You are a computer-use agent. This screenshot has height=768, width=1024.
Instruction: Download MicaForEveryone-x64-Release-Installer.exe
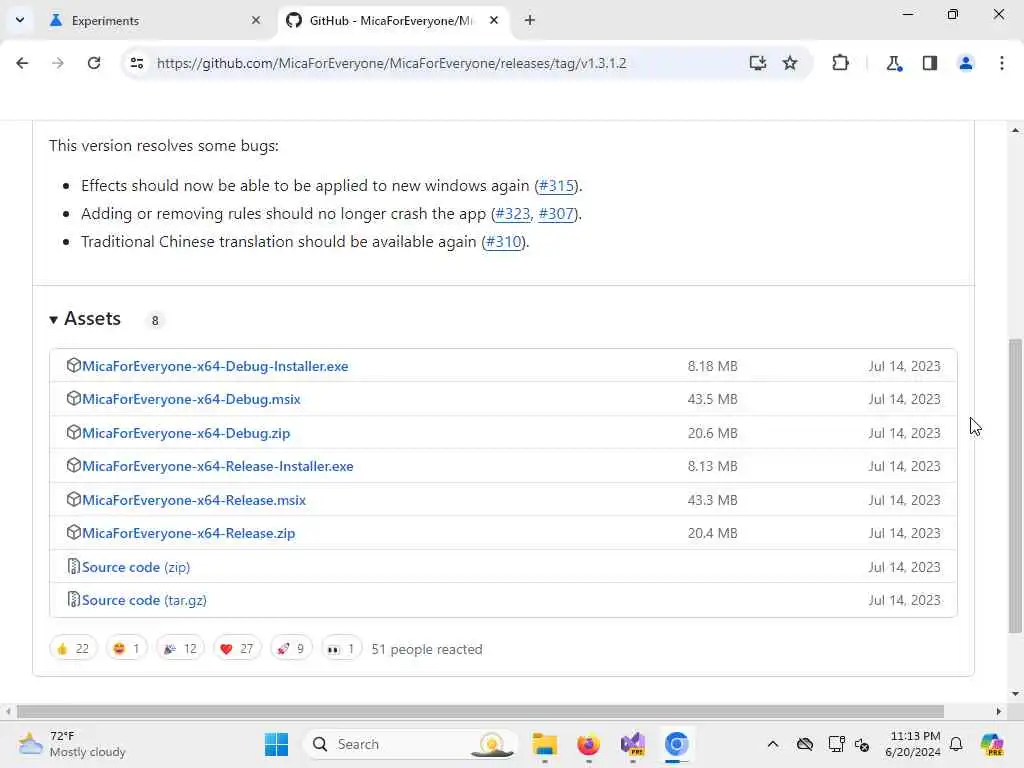[x=217, y=466]
